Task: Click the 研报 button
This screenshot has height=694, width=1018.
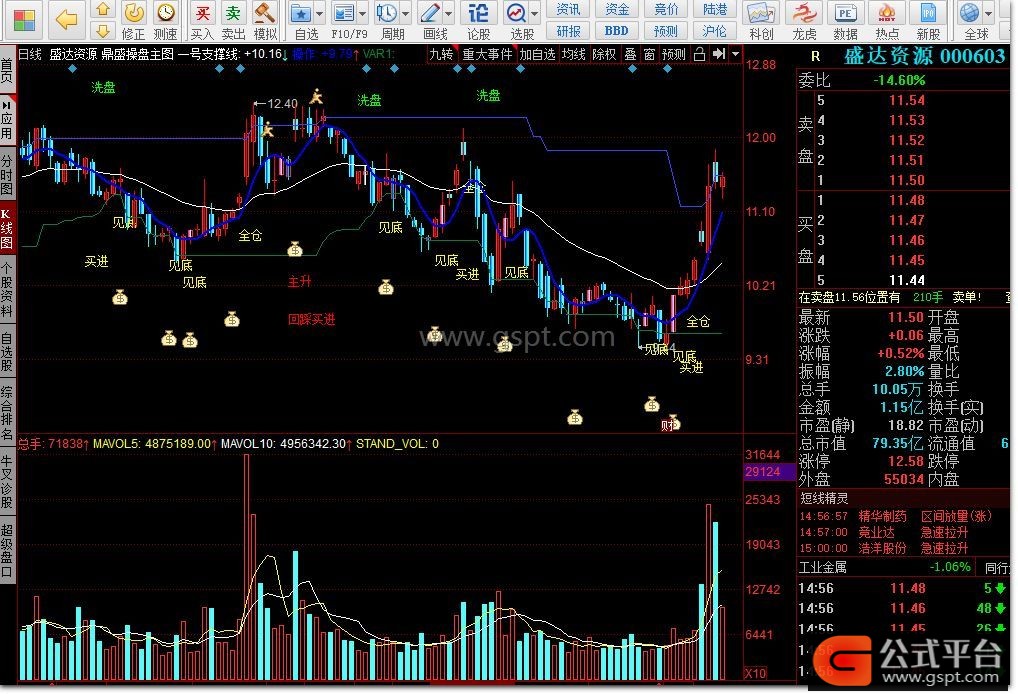Action: 568,31
